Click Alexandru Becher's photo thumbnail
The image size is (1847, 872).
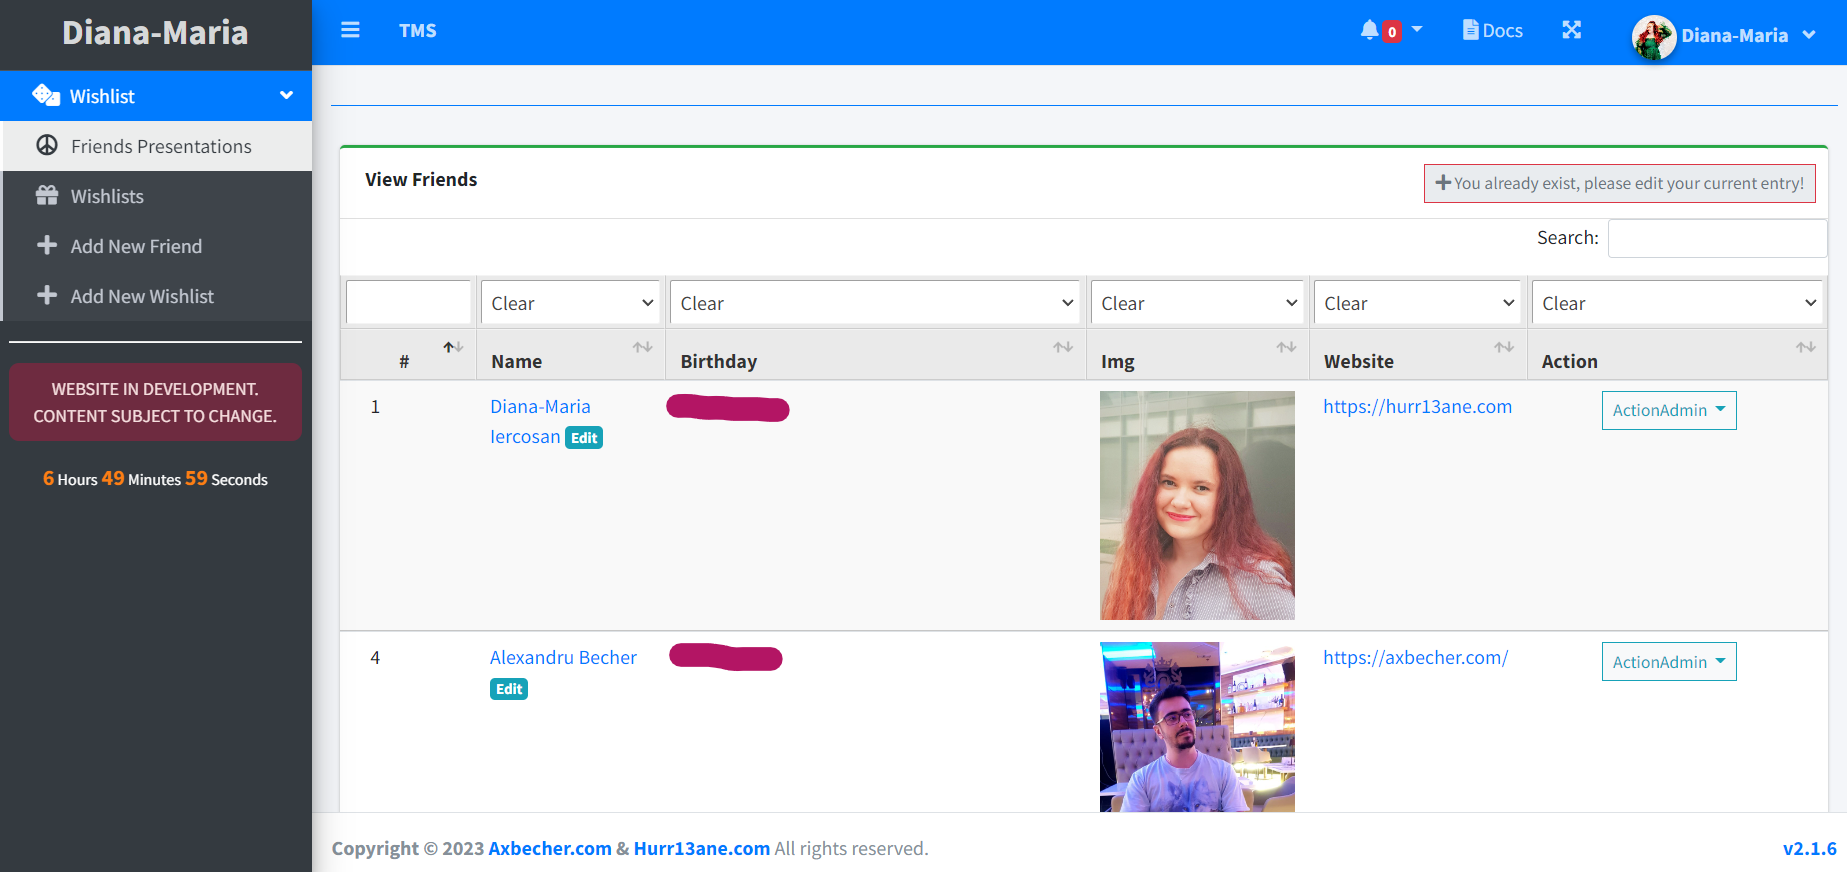click(1197, 726)
